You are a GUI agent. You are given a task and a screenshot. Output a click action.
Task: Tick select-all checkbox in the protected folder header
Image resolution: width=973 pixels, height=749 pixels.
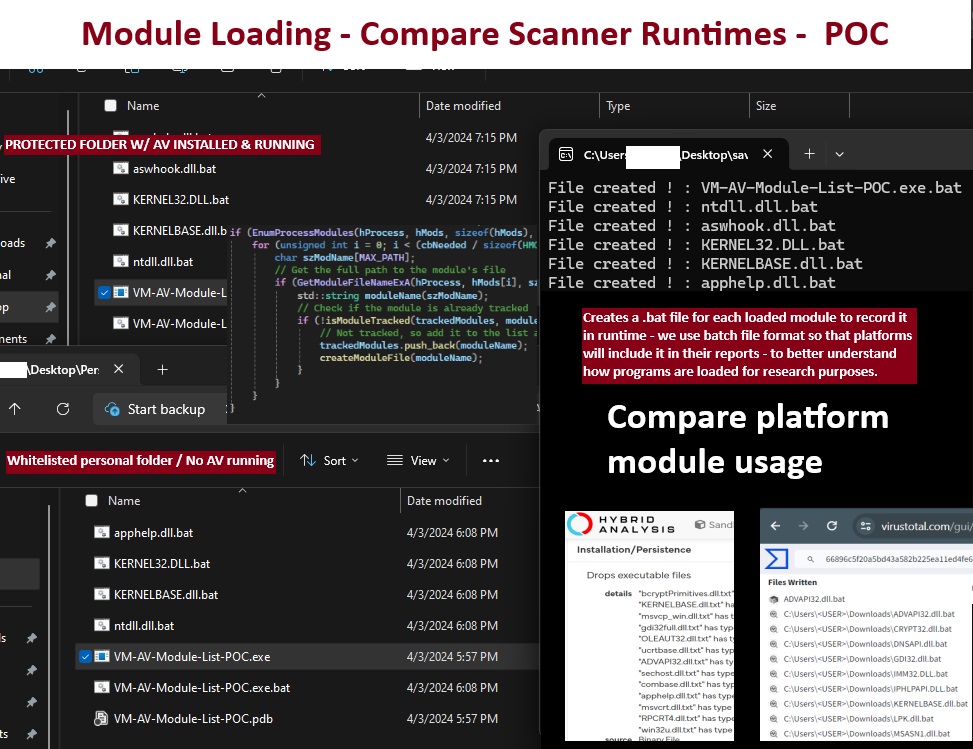110,105
